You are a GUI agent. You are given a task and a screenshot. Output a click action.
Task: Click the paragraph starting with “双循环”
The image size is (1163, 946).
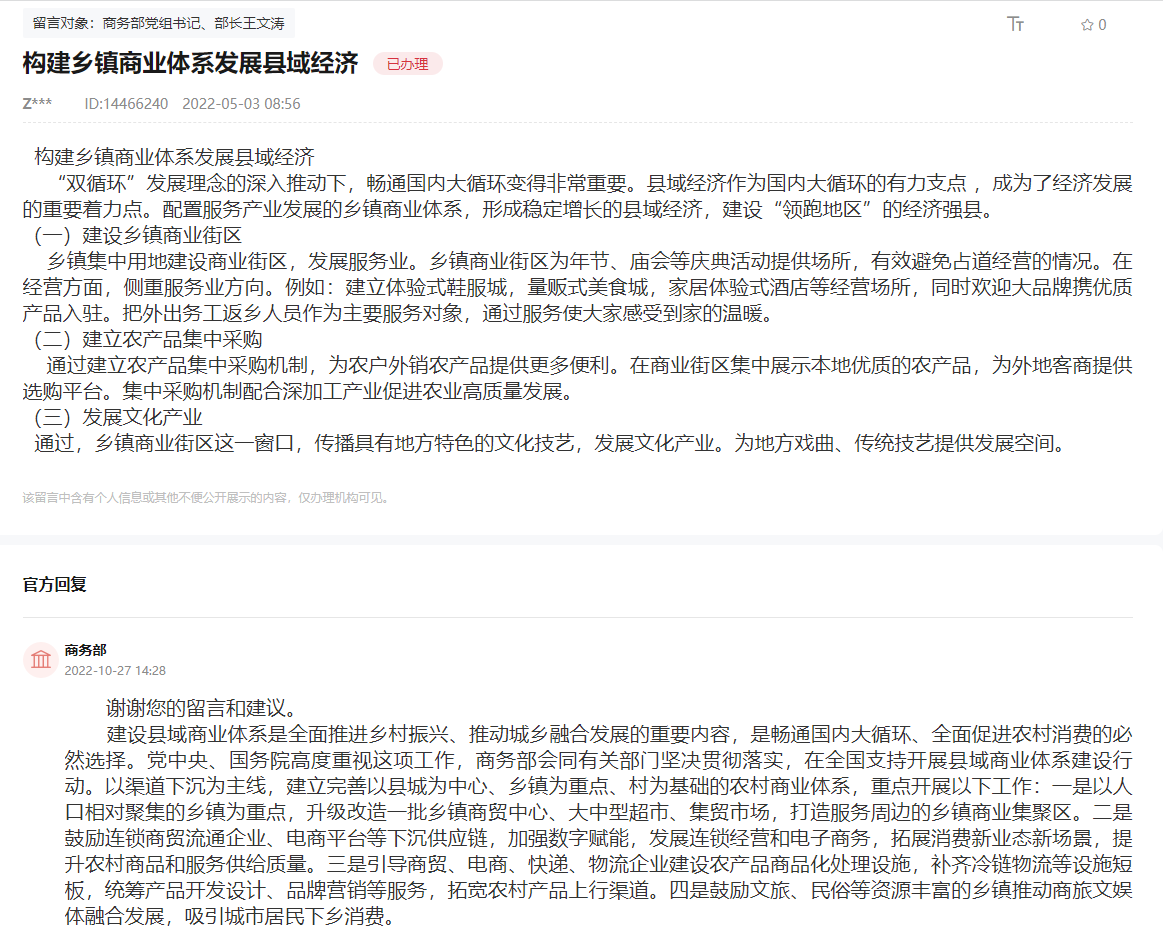point(580,197)
